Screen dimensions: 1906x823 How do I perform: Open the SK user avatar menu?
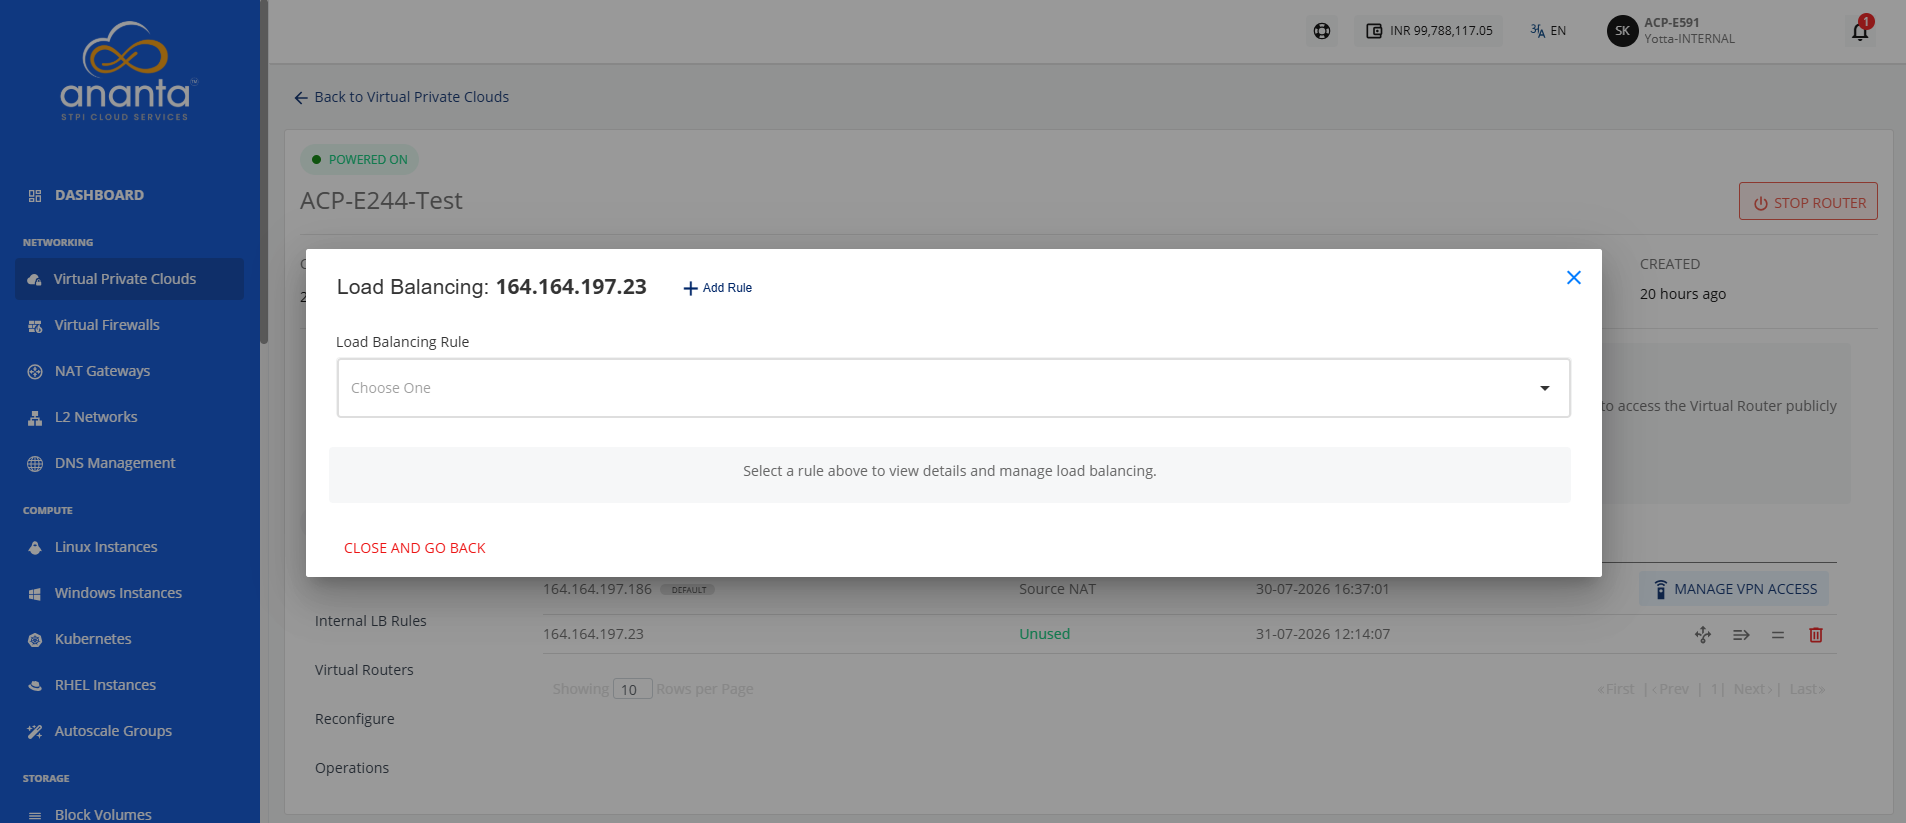[1622, 31]
